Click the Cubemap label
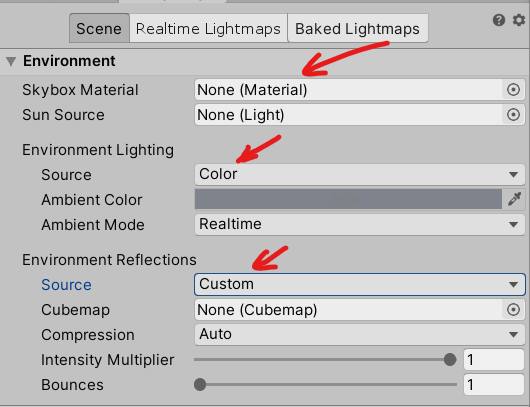The width and height of the screenshot is (530, 407). tap(75, 310)
